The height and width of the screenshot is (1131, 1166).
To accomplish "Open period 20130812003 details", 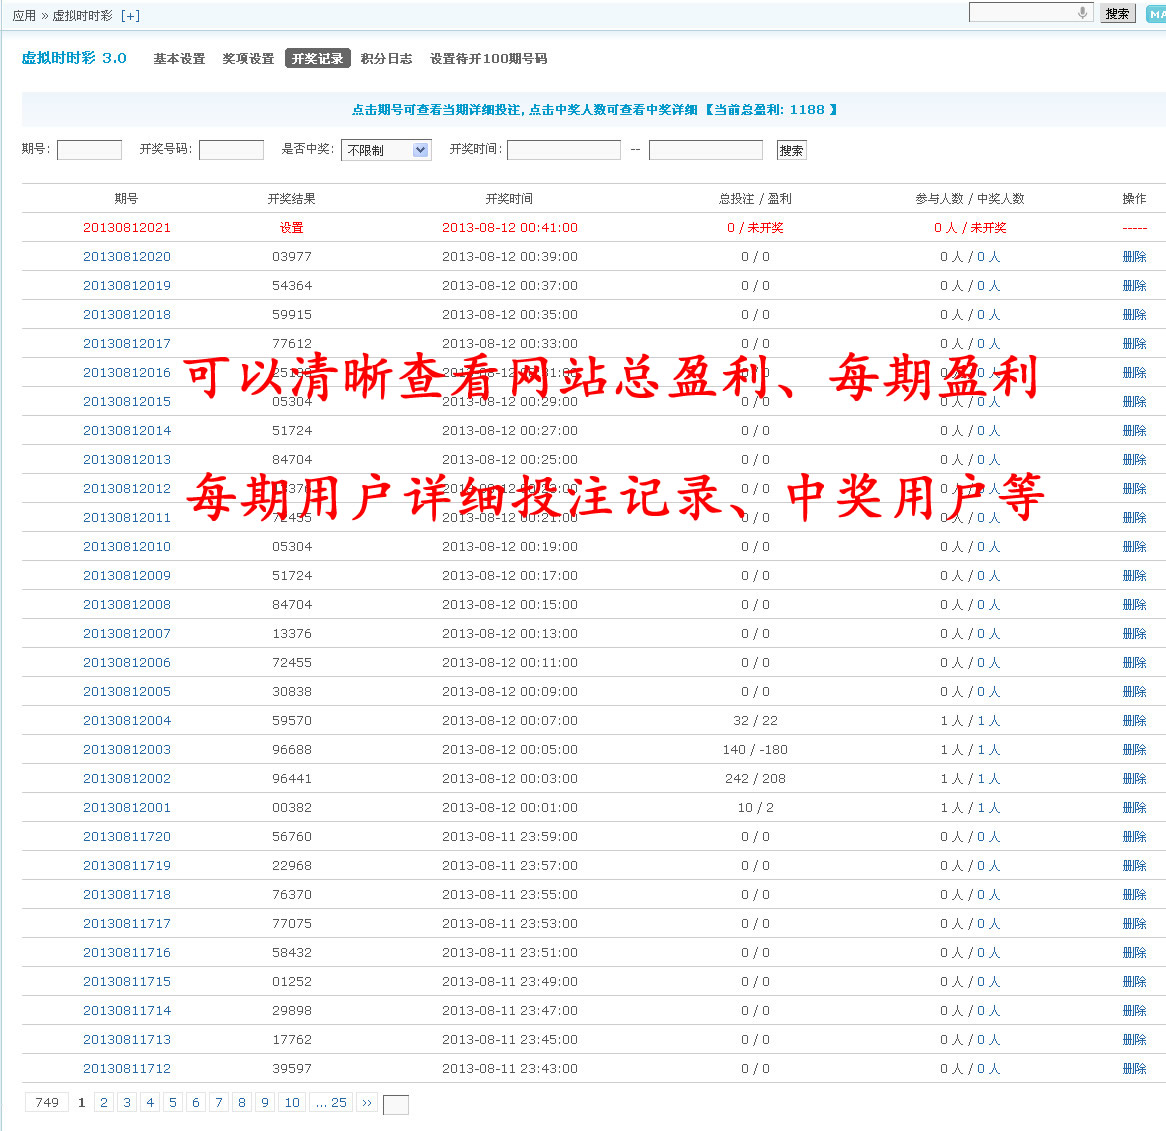I will click(126, 750).
